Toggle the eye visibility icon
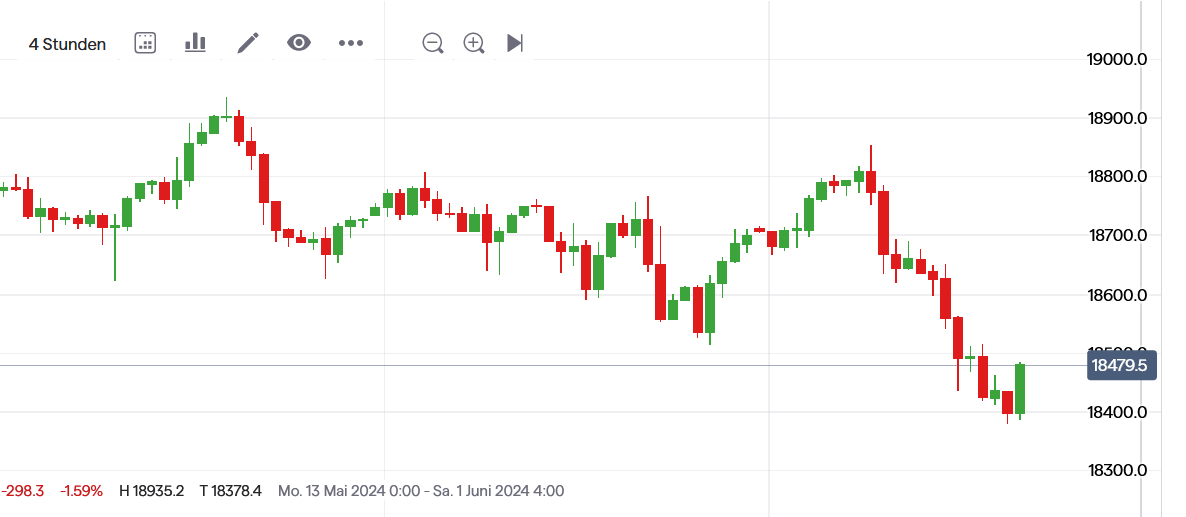This screenshot has width=1186, height=517. [x=299, y=43]
